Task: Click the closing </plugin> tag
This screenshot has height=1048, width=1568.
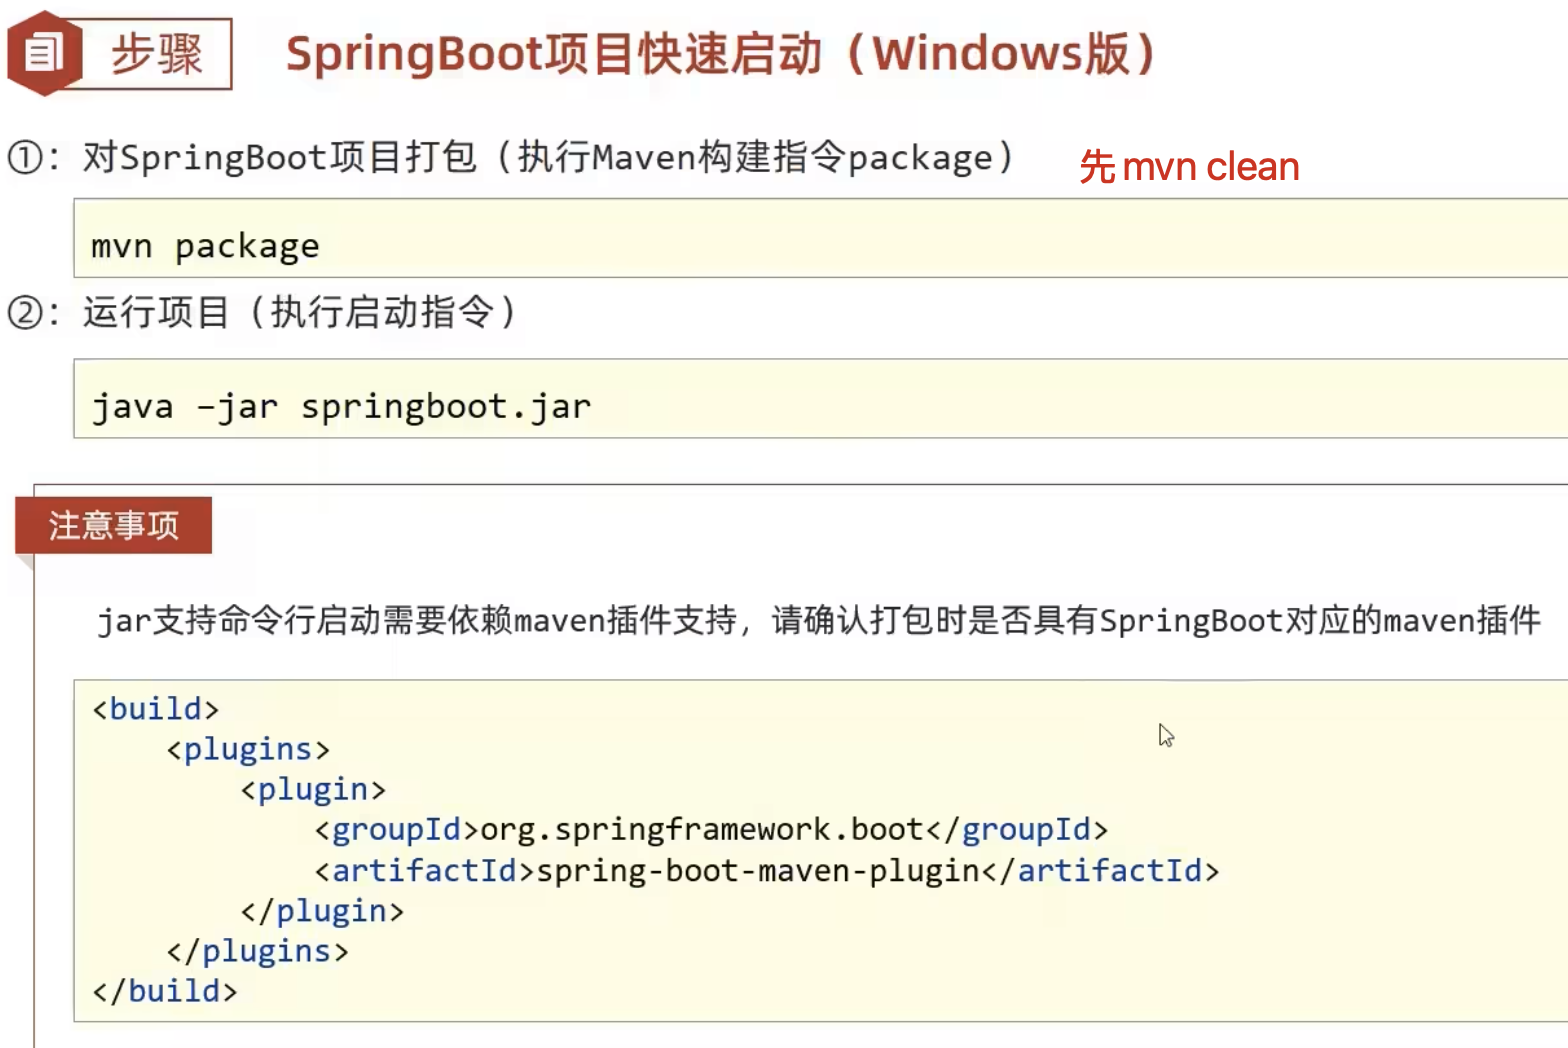Action: [322, 911]
